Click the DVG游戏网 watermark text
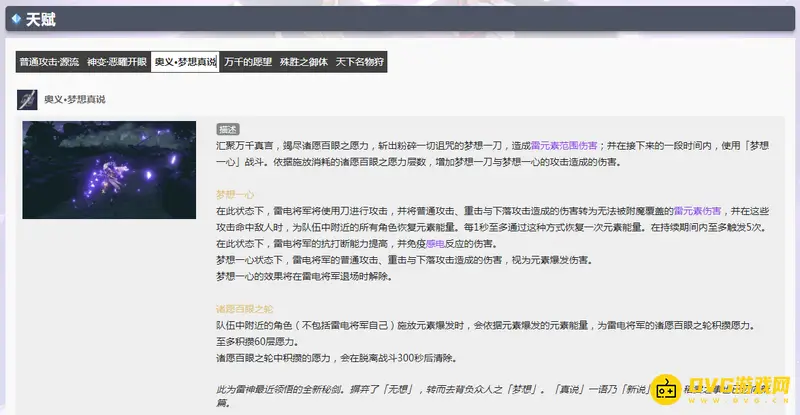Image resolution: width=800 pixels, height=415 pixels. click(739, 383)
